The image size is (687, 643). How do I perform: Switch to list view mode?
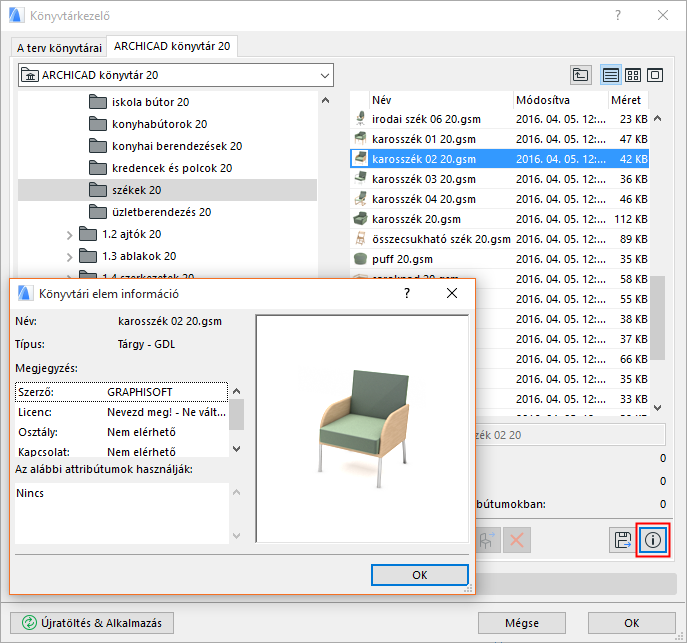[x=610, y=75]
